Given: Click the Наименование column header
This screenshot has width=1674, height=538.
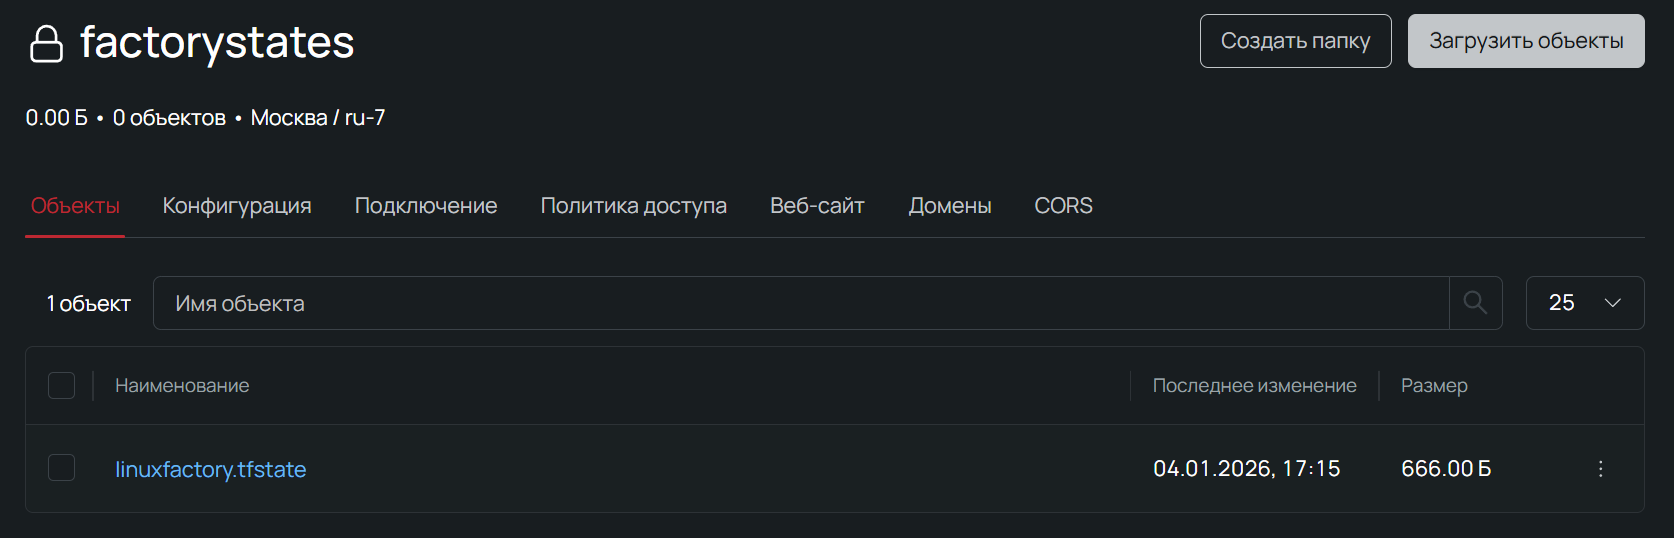Looking at the screenshot, I should coord(182,386).
